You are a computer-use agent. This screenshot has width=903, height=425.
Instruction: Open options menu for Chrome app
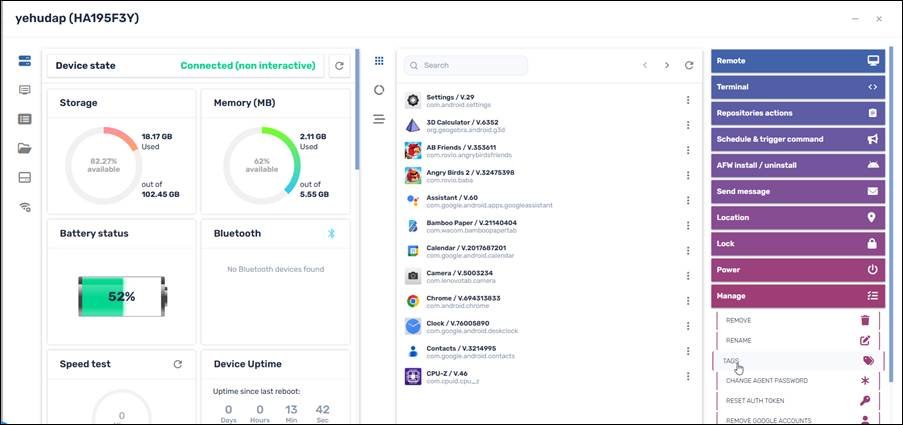coord(688,301)
